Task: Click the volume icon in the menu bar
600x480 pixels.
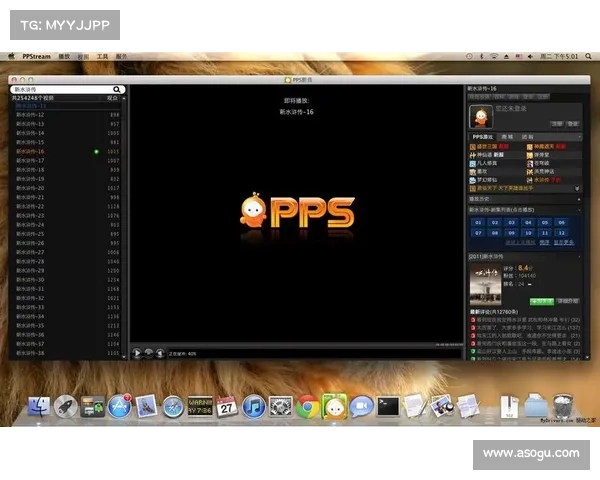Action: (x=530, y=56)
